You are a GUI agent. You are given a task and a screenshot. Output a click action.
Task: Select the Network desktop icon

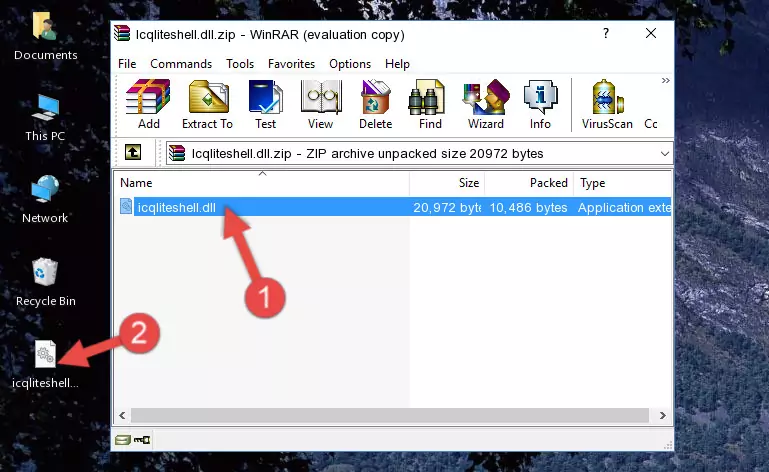45,200
